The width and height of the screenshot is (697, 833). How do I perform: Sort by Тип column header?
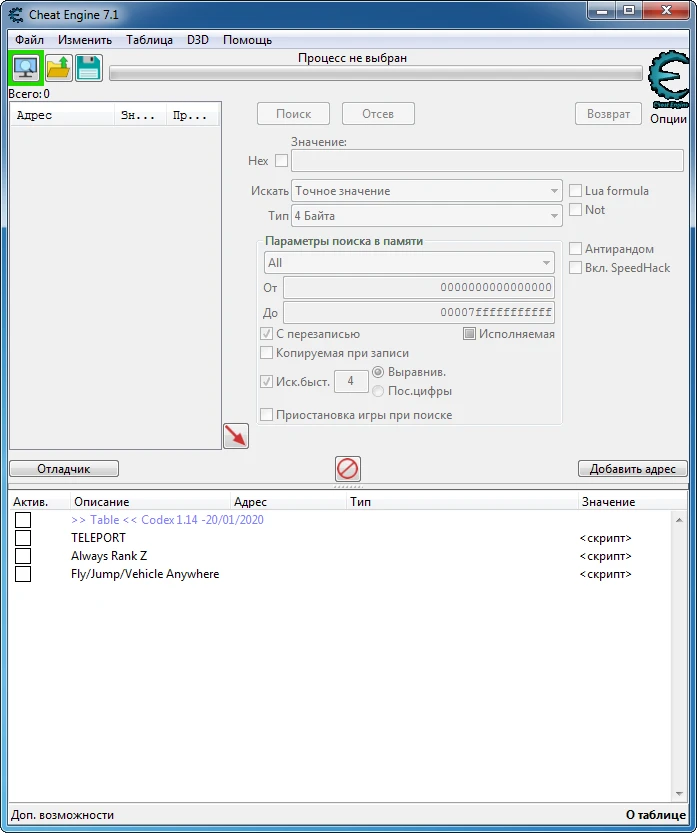point(462,502)
